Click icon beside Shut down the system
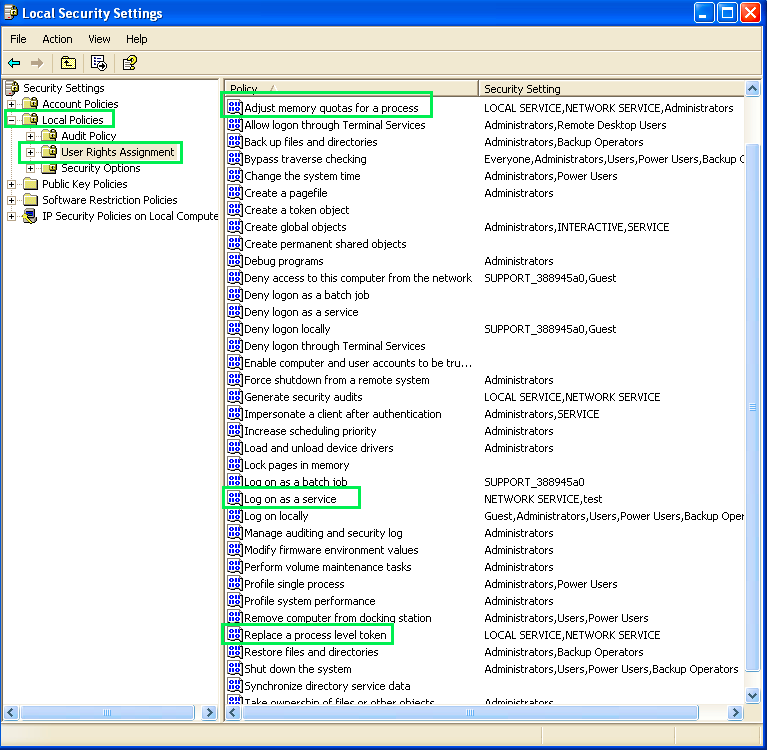 (235, 669)
